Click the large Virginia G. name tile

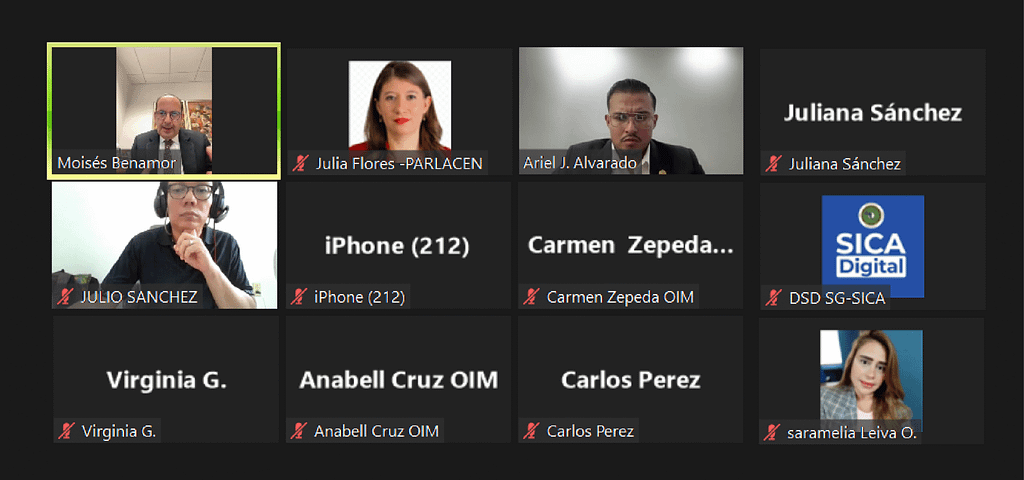166,379
